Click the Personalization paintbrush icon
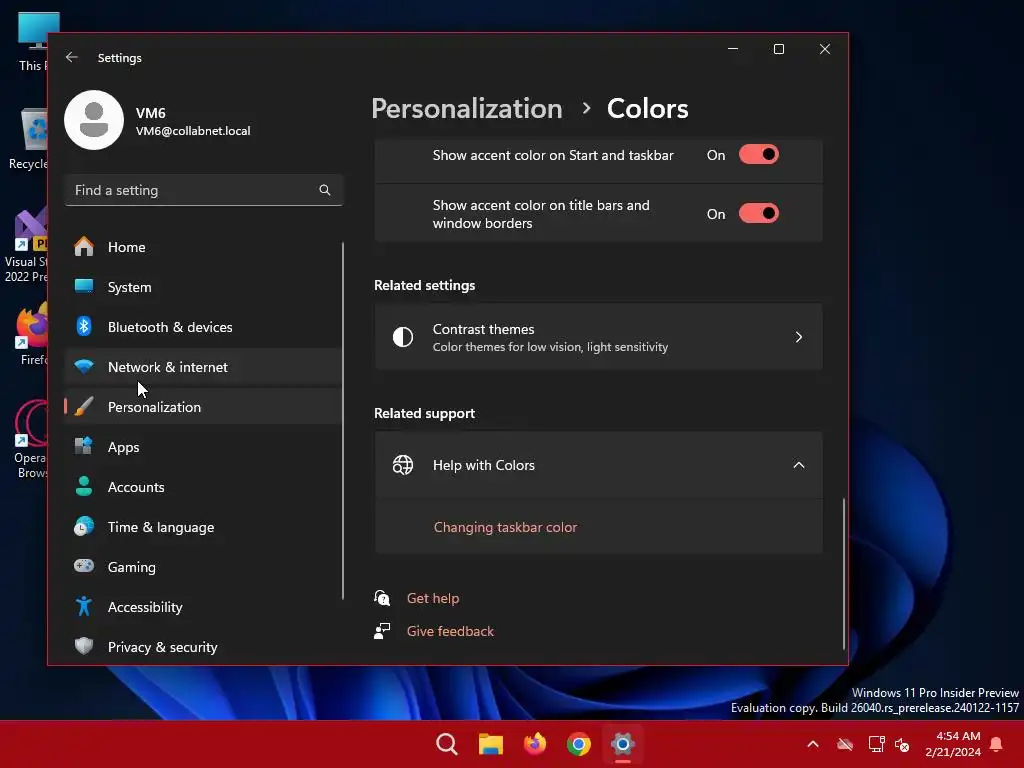 tap(84, 406)
